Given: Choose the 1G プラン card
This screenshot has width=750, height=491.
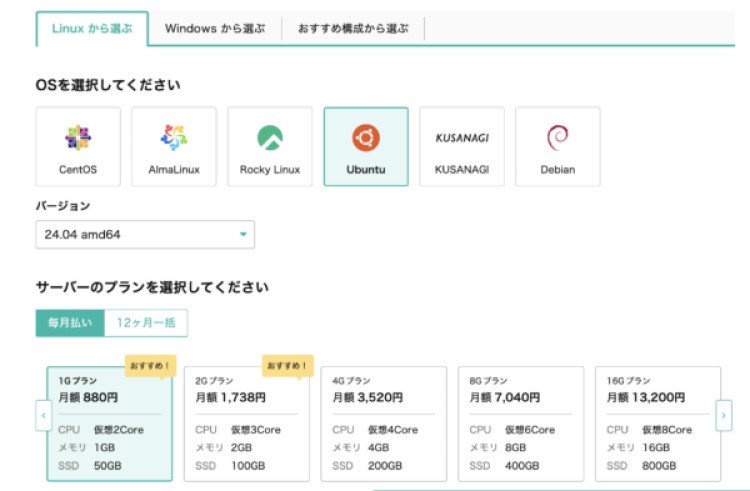Looking at the screenshot, I should (110, 424).
